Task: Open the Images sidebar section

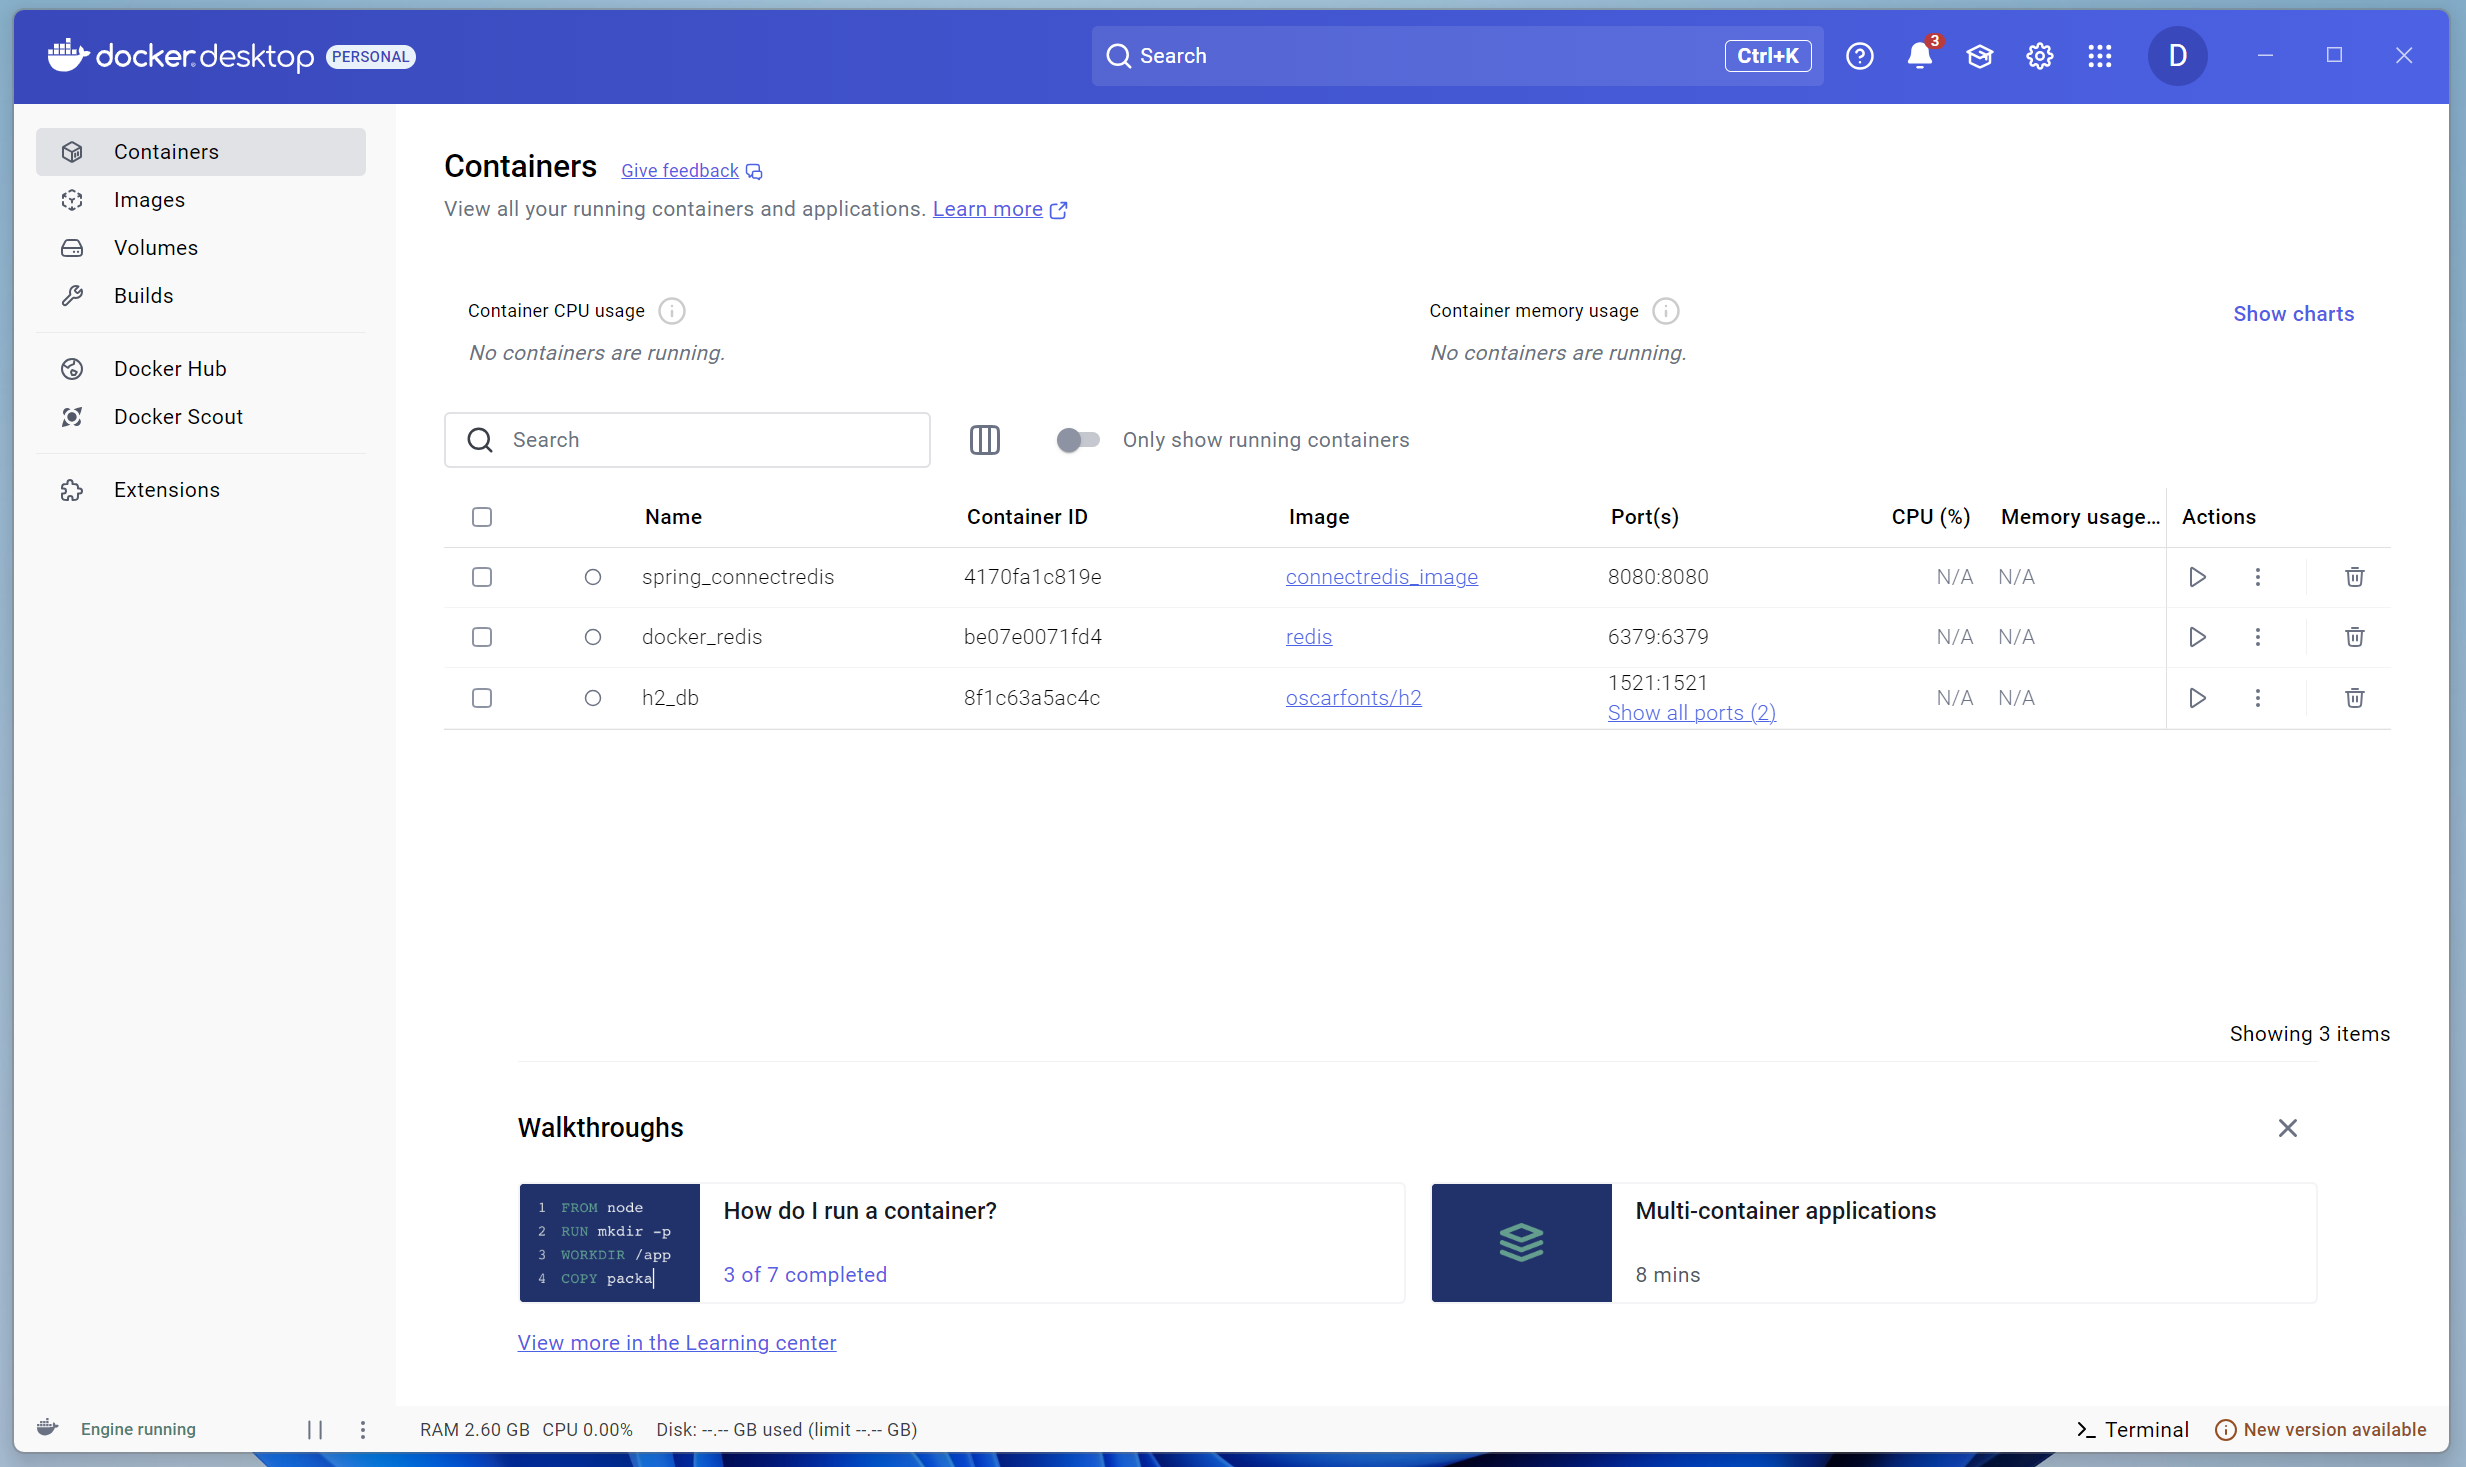Action: click(x=201, y=200)
